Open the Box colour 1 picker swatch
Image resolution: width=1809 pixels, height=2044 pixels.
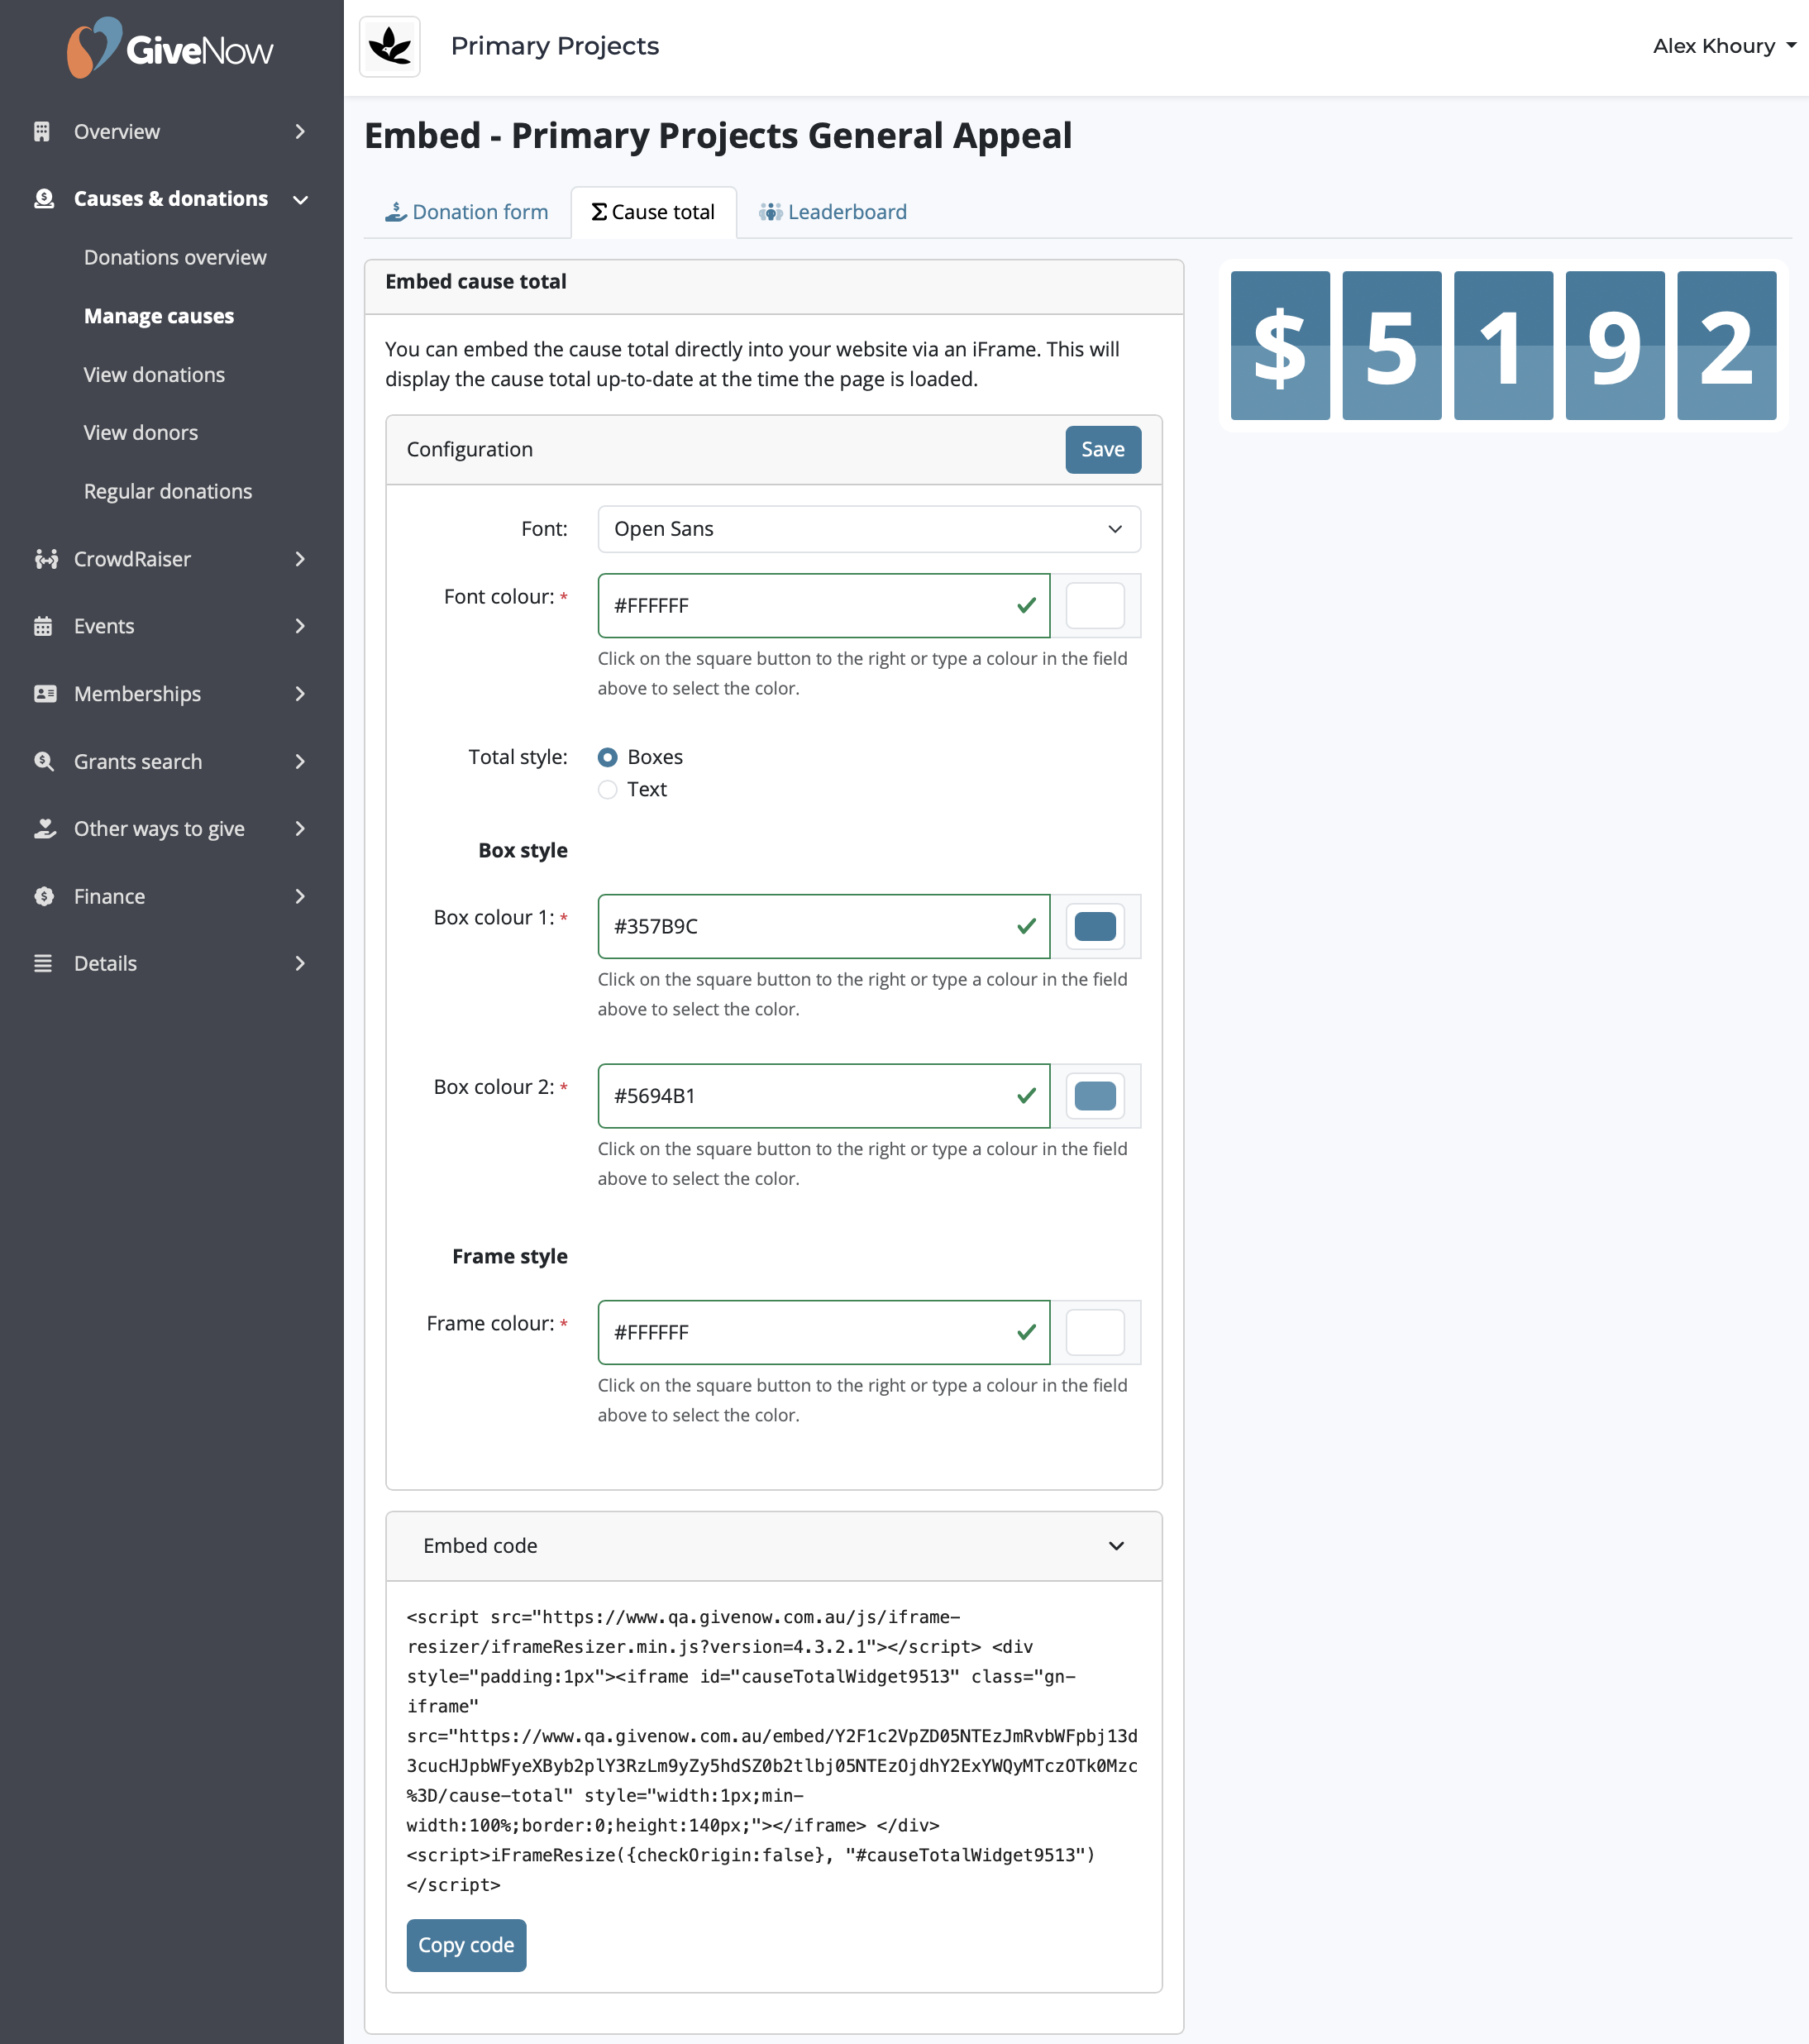(1095, 927)
